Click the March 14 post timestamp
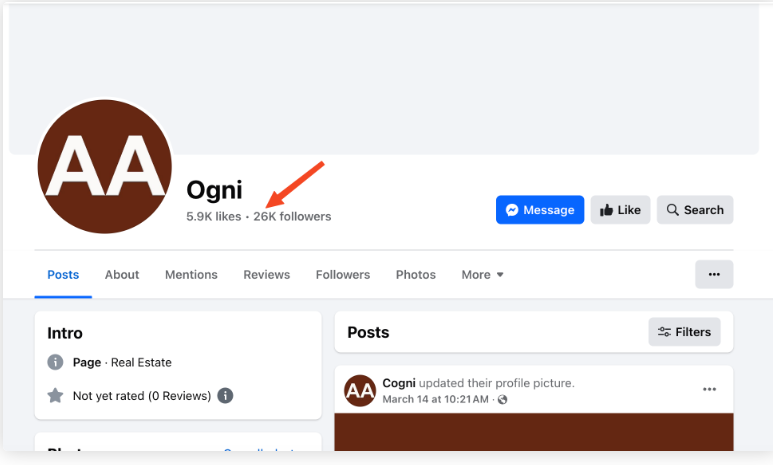The image size is (773, 465). point(435,400)
